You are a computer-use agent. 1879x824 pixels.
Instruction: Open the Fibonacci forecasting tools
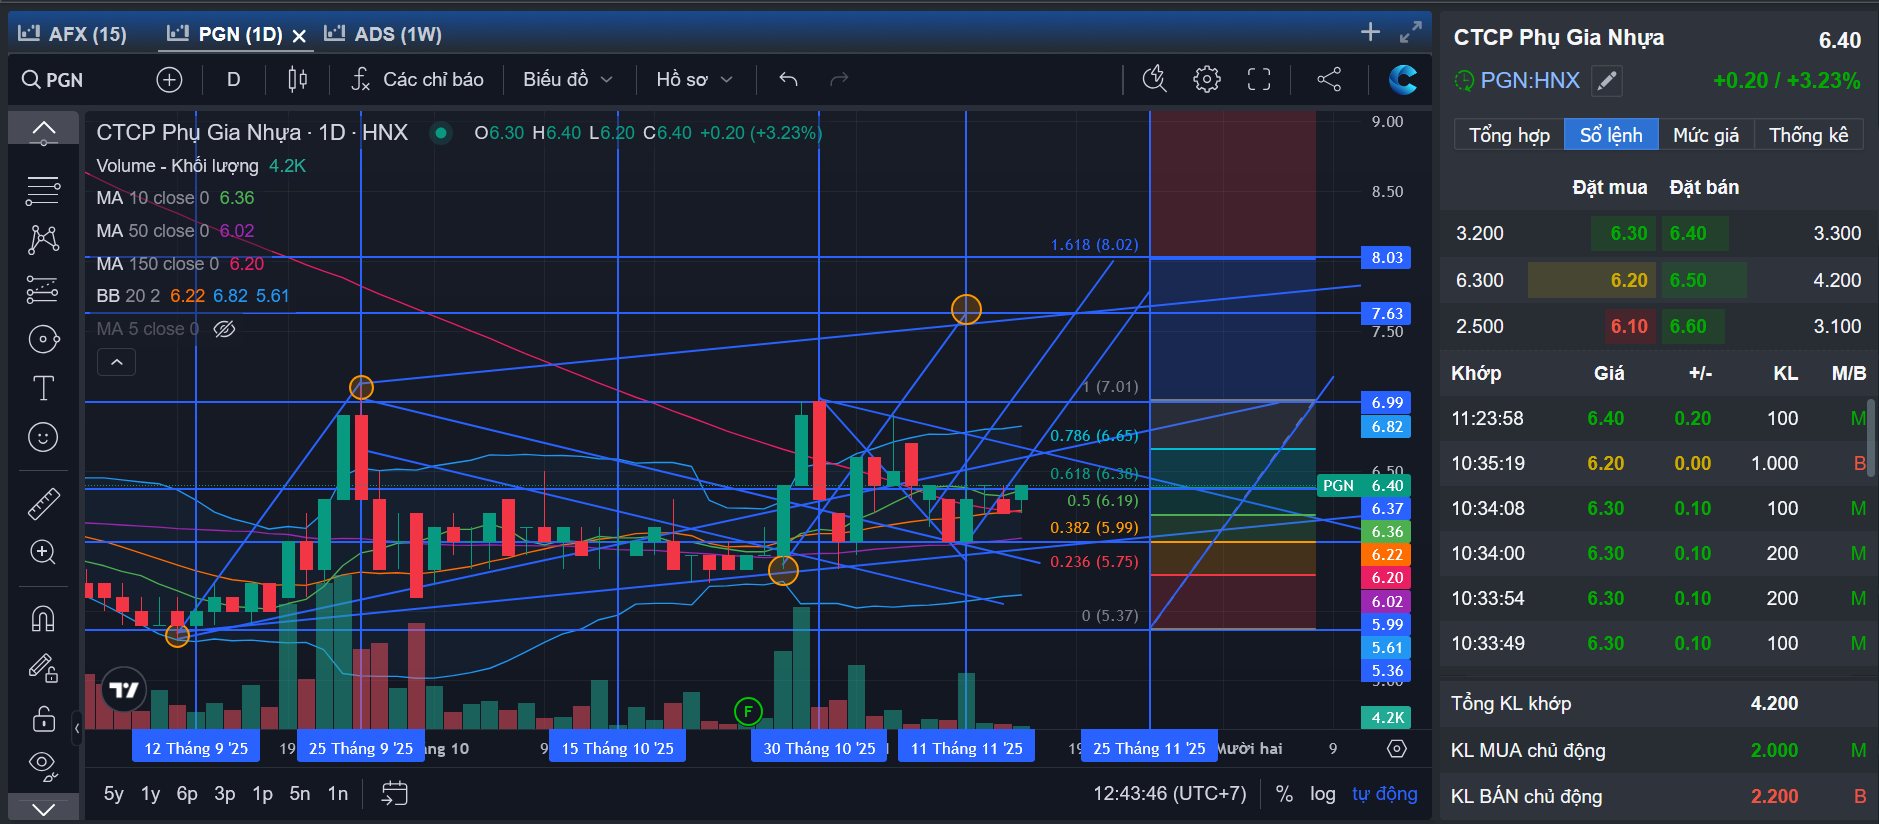43,289
